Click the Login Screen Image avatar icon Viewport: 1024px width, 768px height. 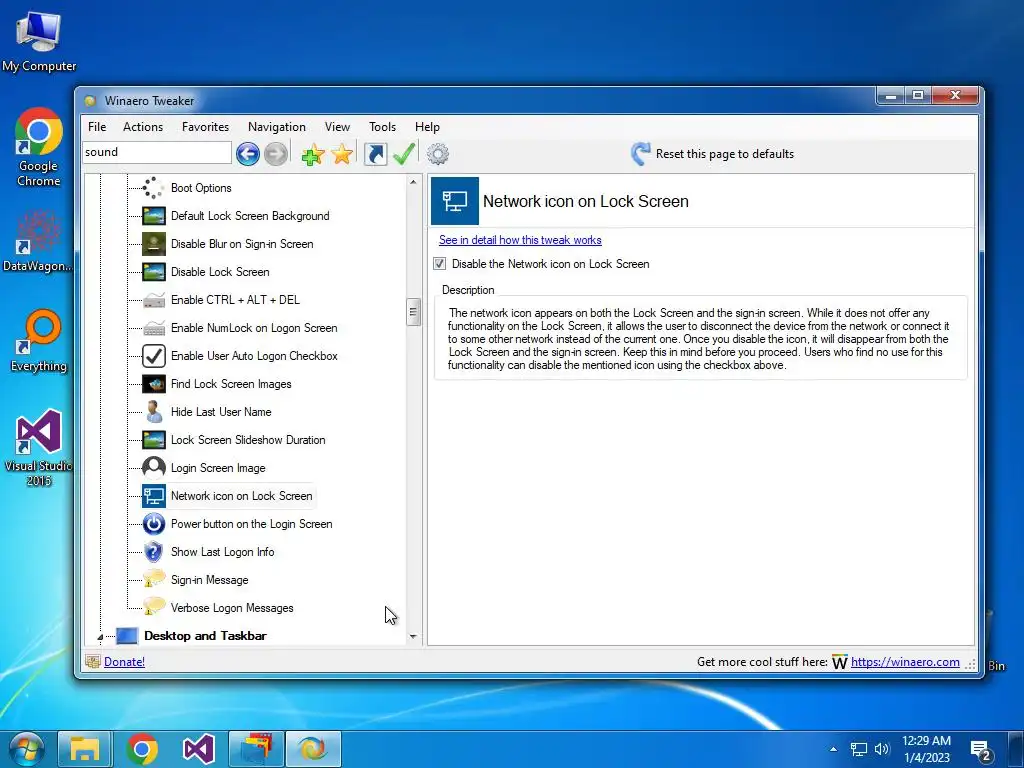tap(153, 468)
